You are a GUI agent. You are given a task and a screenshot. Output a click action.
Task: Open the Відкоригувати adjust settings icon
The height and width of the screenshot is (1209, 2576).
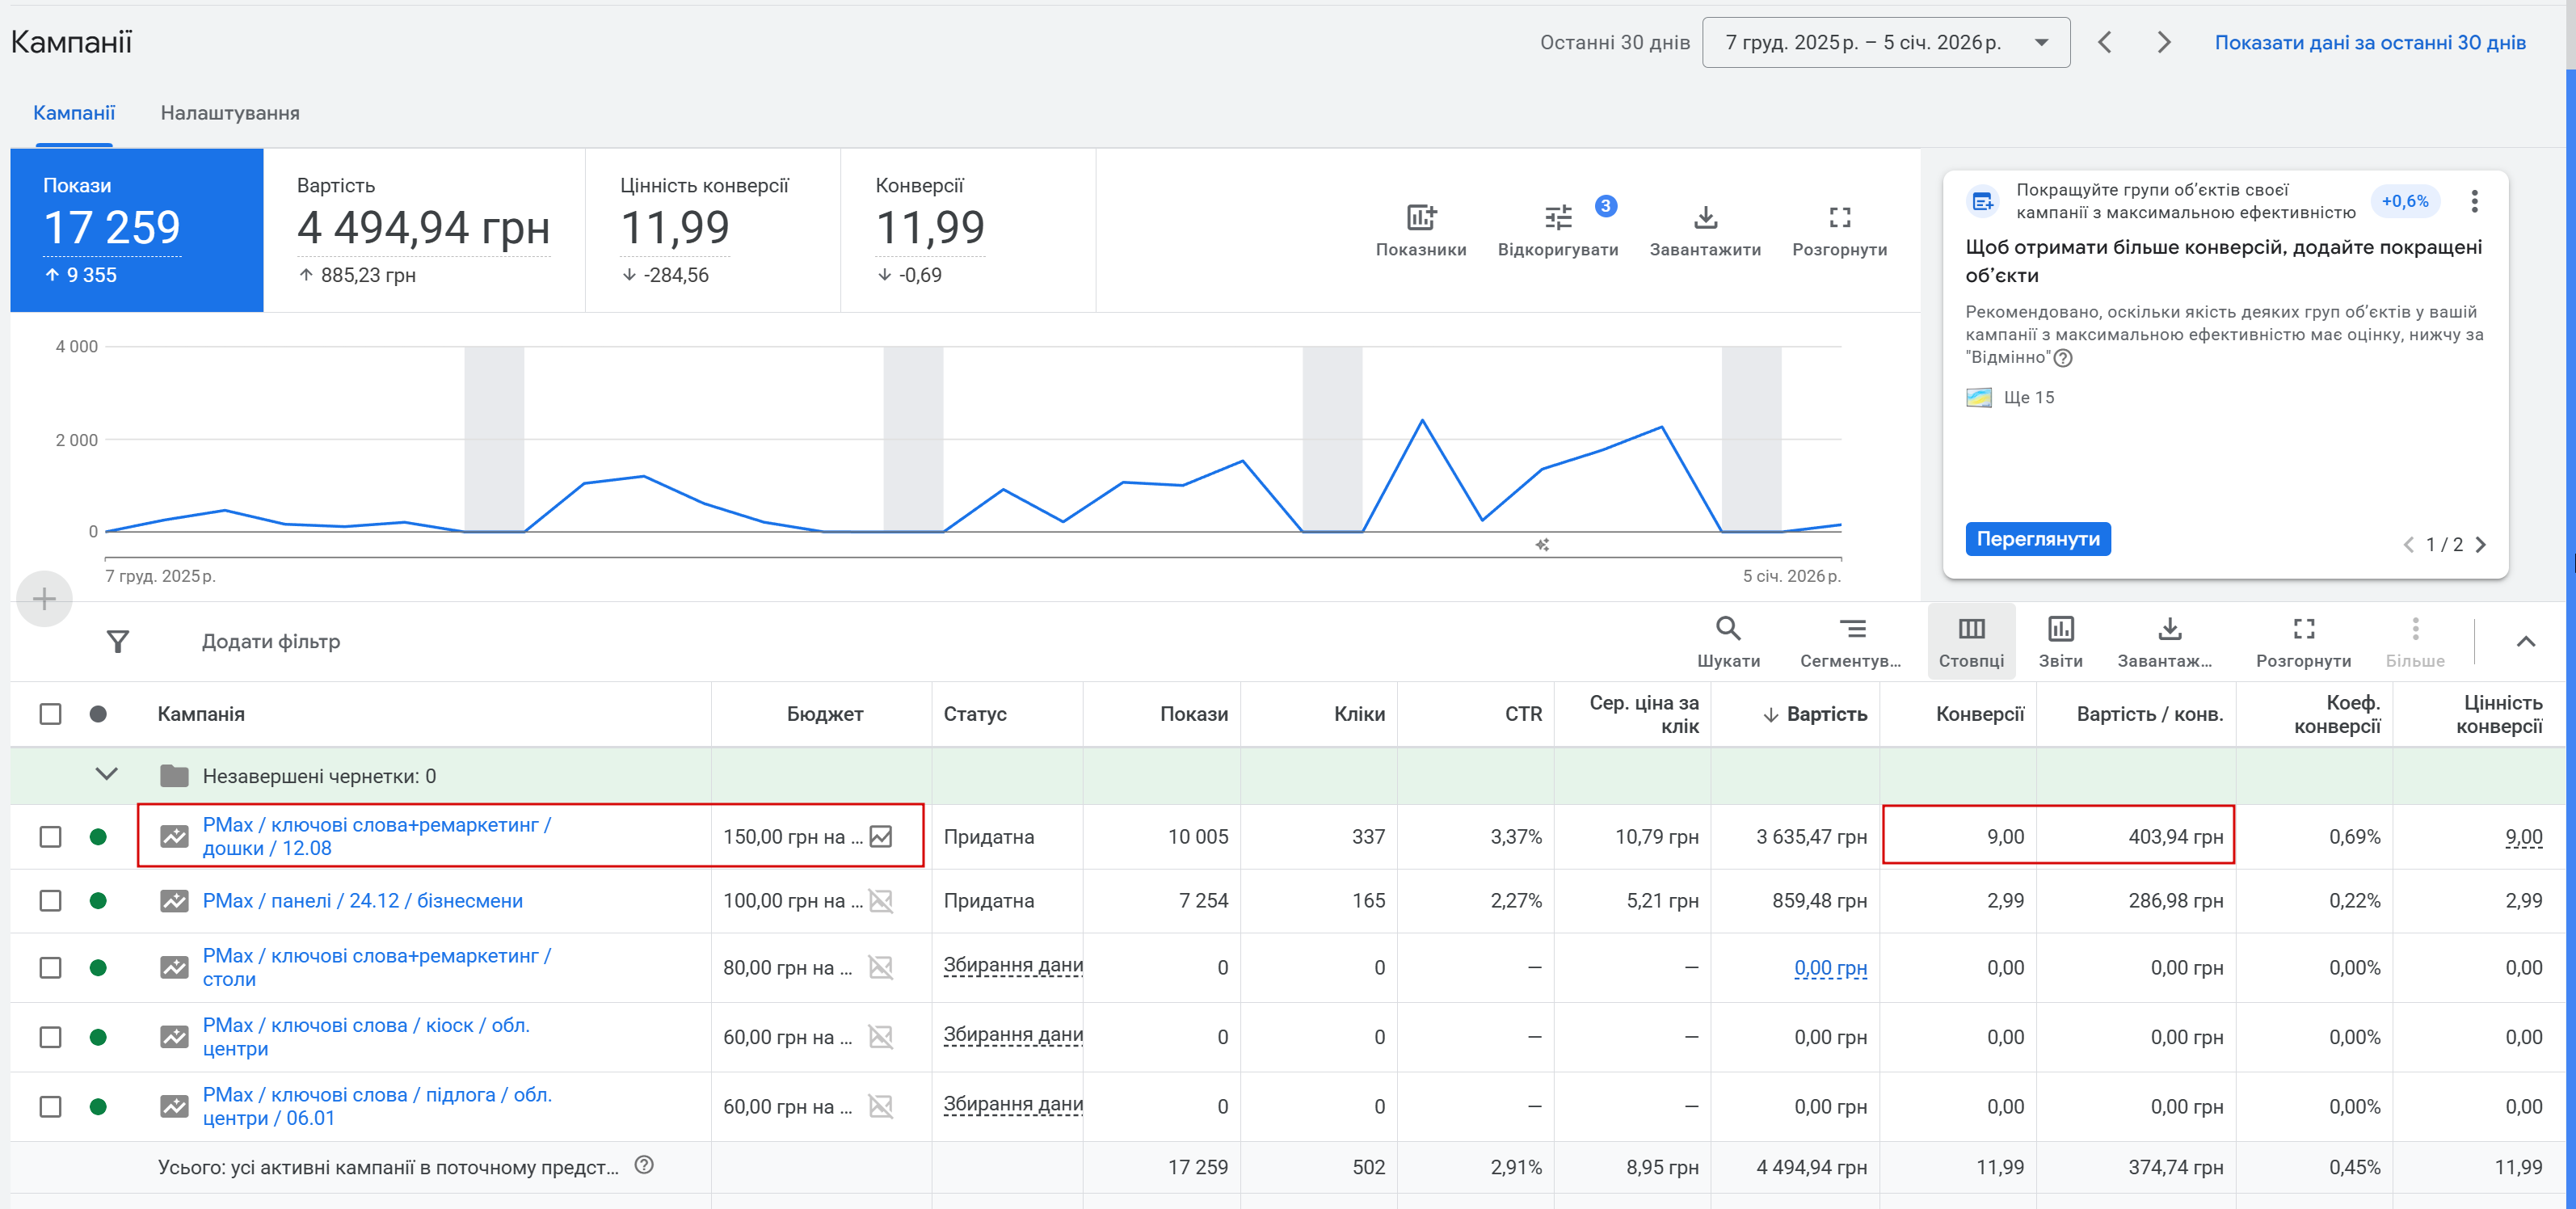pos(1557,218)
